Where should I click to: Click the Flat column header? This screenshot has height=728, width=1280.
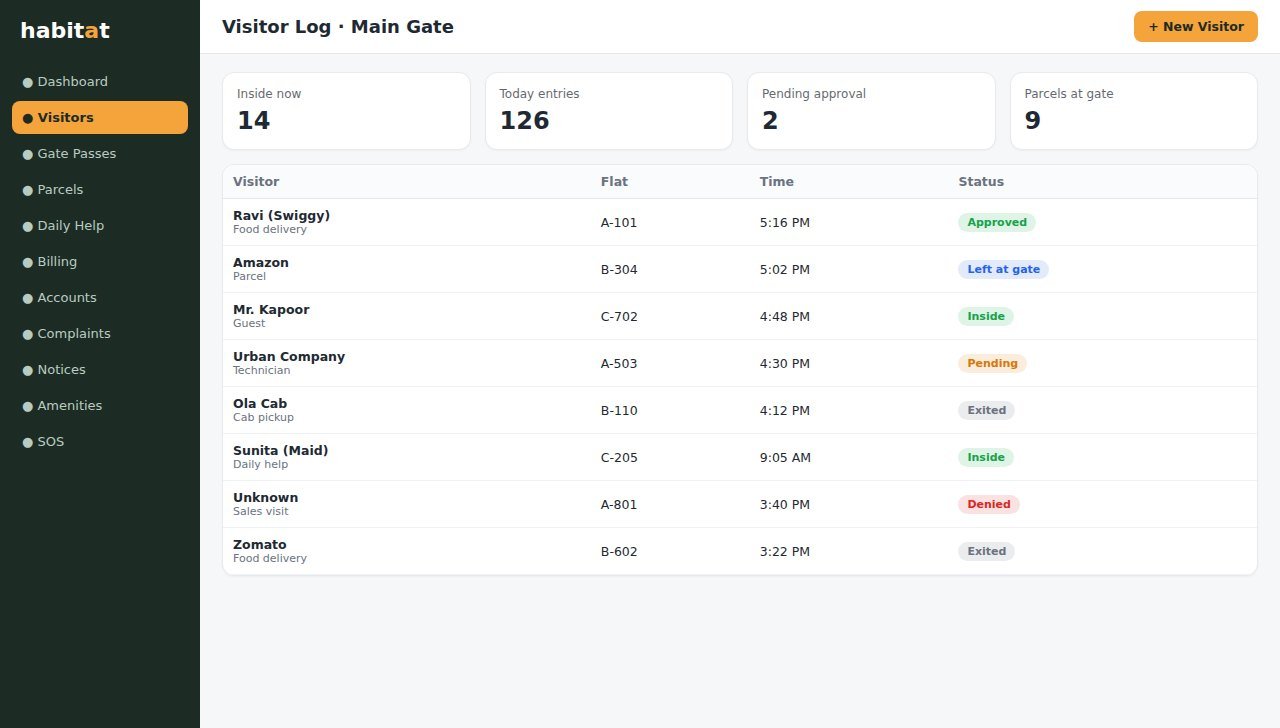[x=614, y=182]
